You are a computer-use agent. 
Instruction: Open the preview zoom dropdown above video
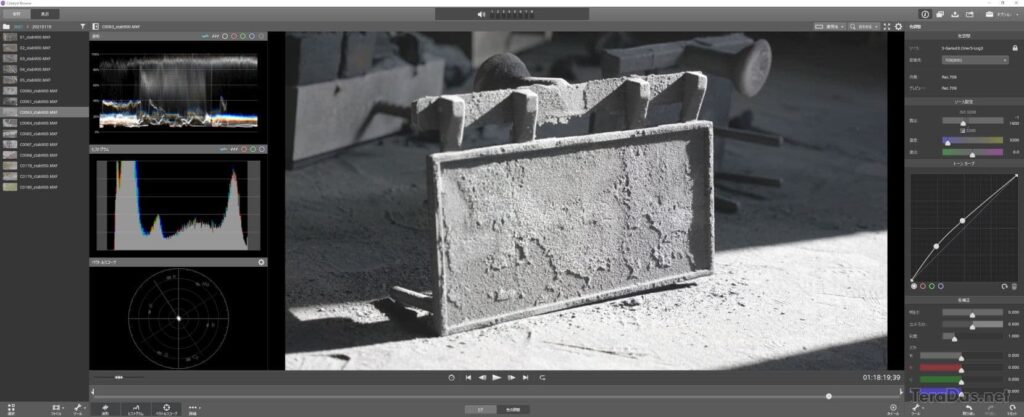(x=865, y=27)
